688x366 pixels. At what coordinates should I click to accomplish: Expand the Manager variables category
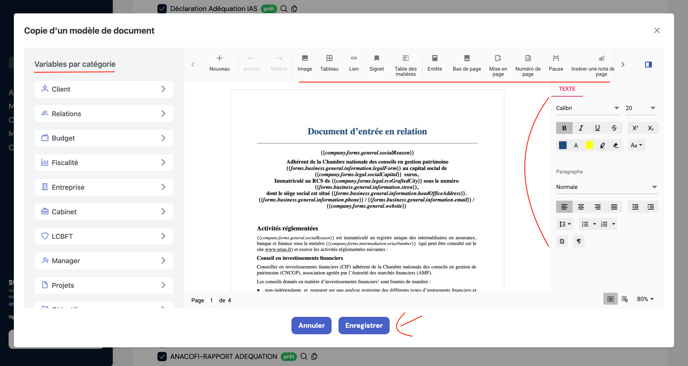(104, 261)
